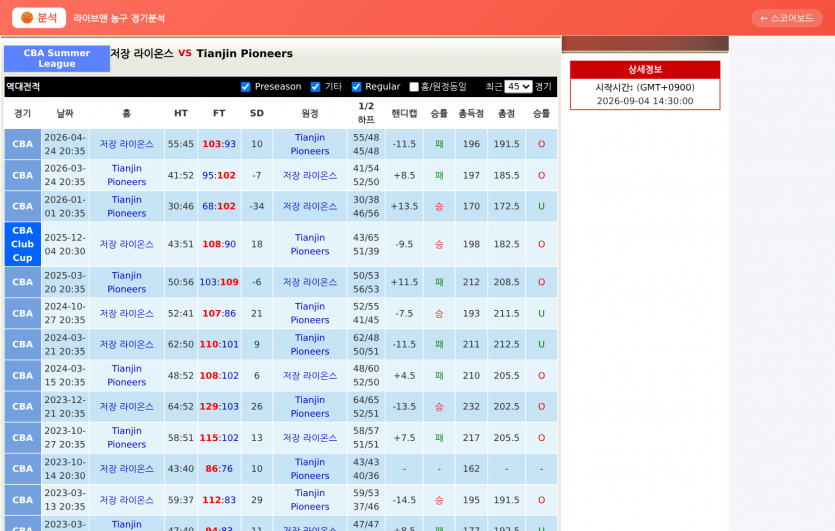Click the 역대전적 section title
835x531 pixels.
click(x=23, y=87)
